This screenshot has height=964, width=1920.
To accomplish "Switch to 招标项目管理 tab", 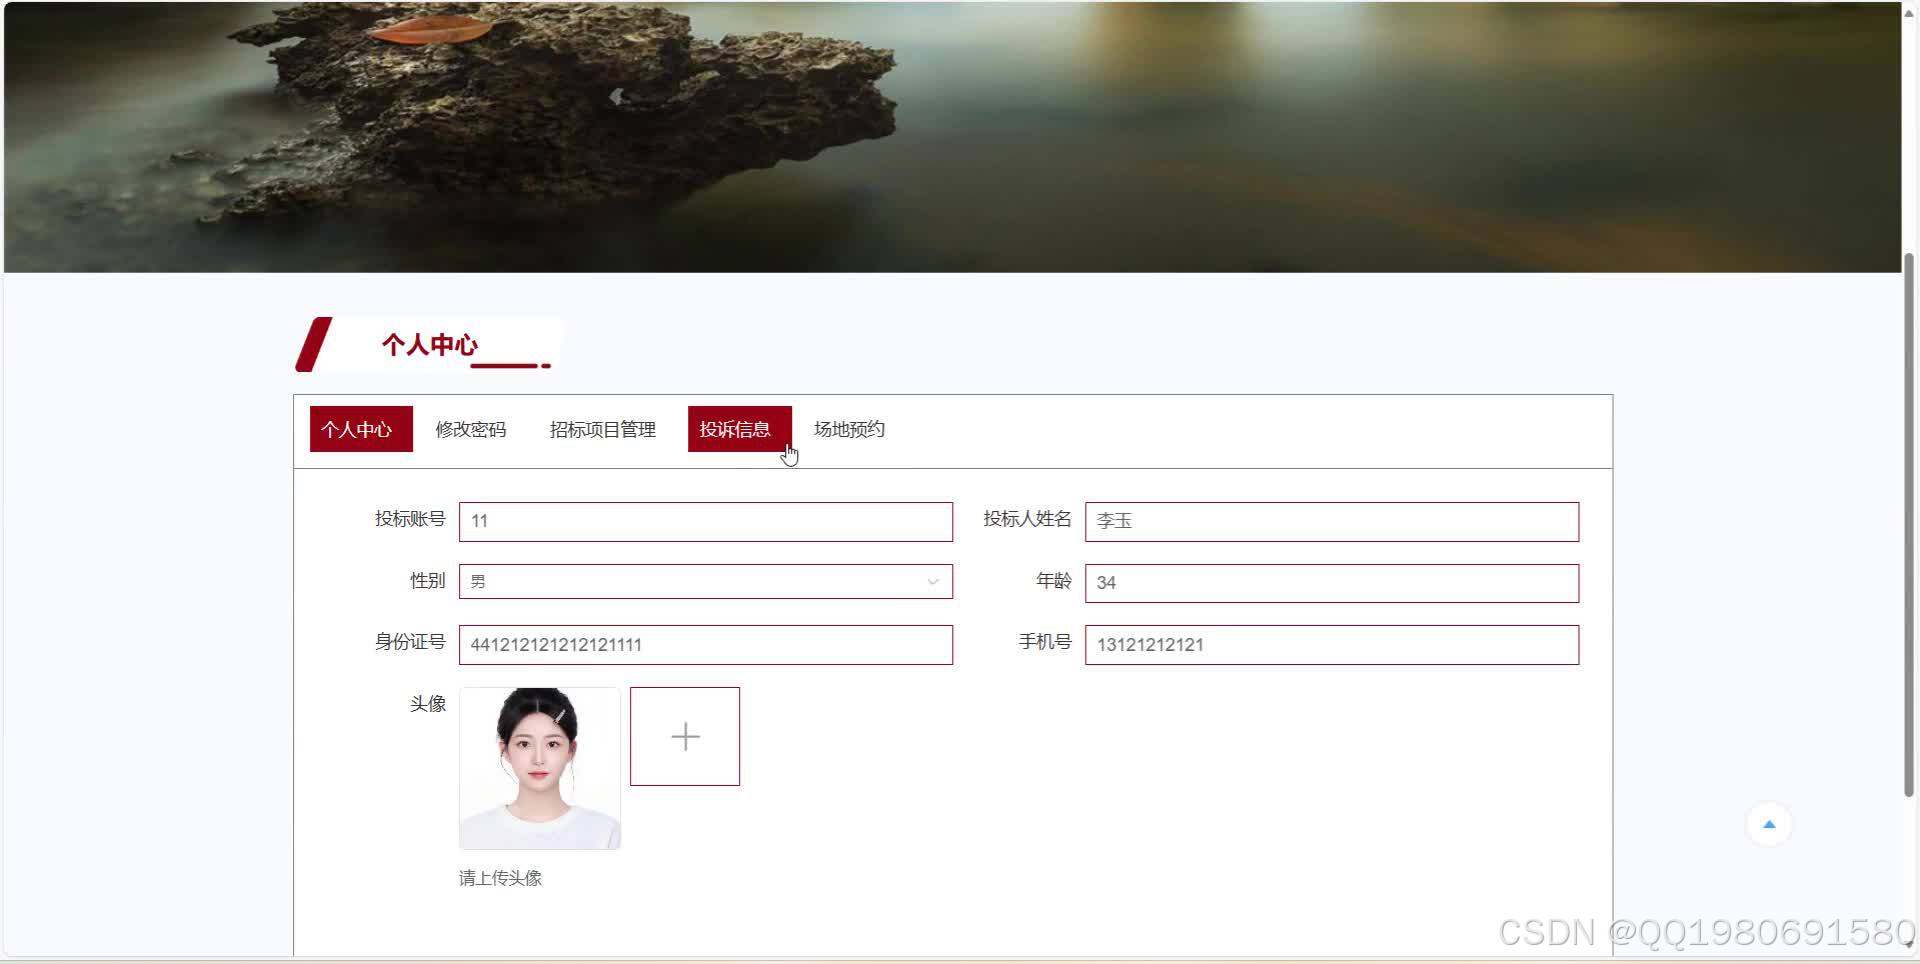I will (x=602, y=429).
